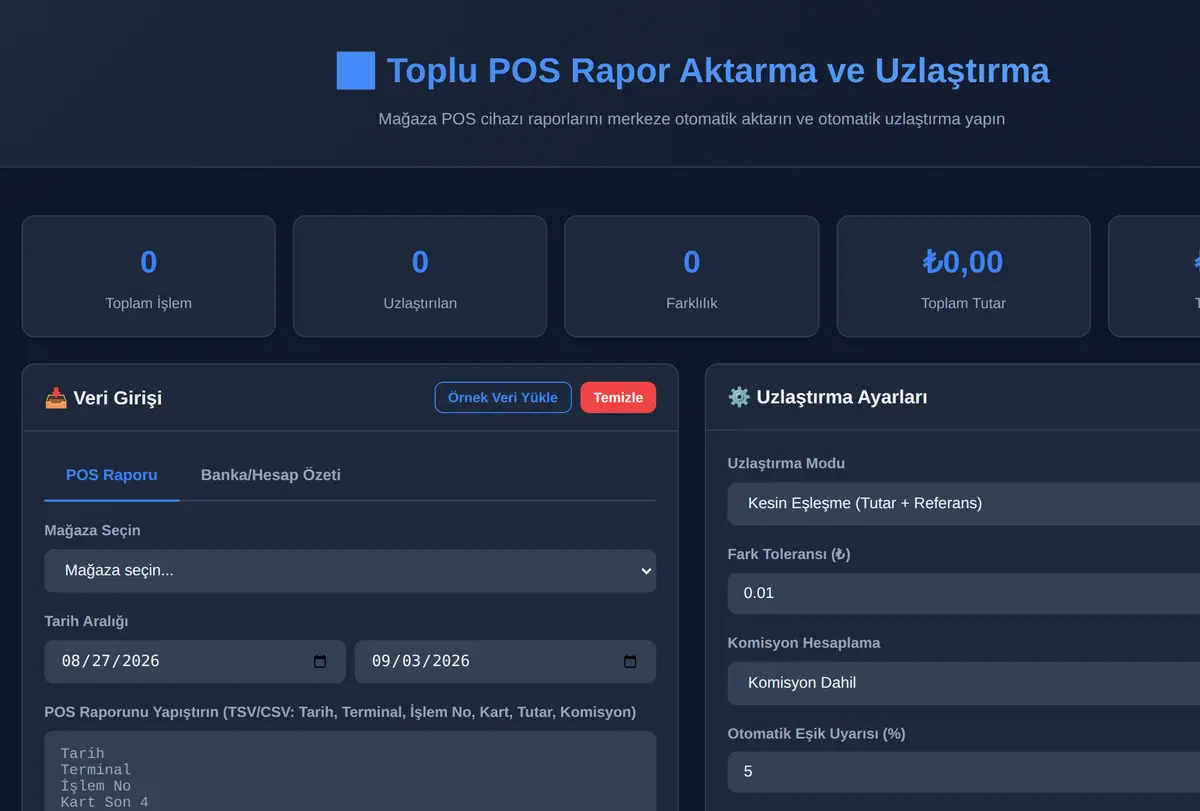Click the 'Tarih Aralığı' label

[x=87, y=621]
